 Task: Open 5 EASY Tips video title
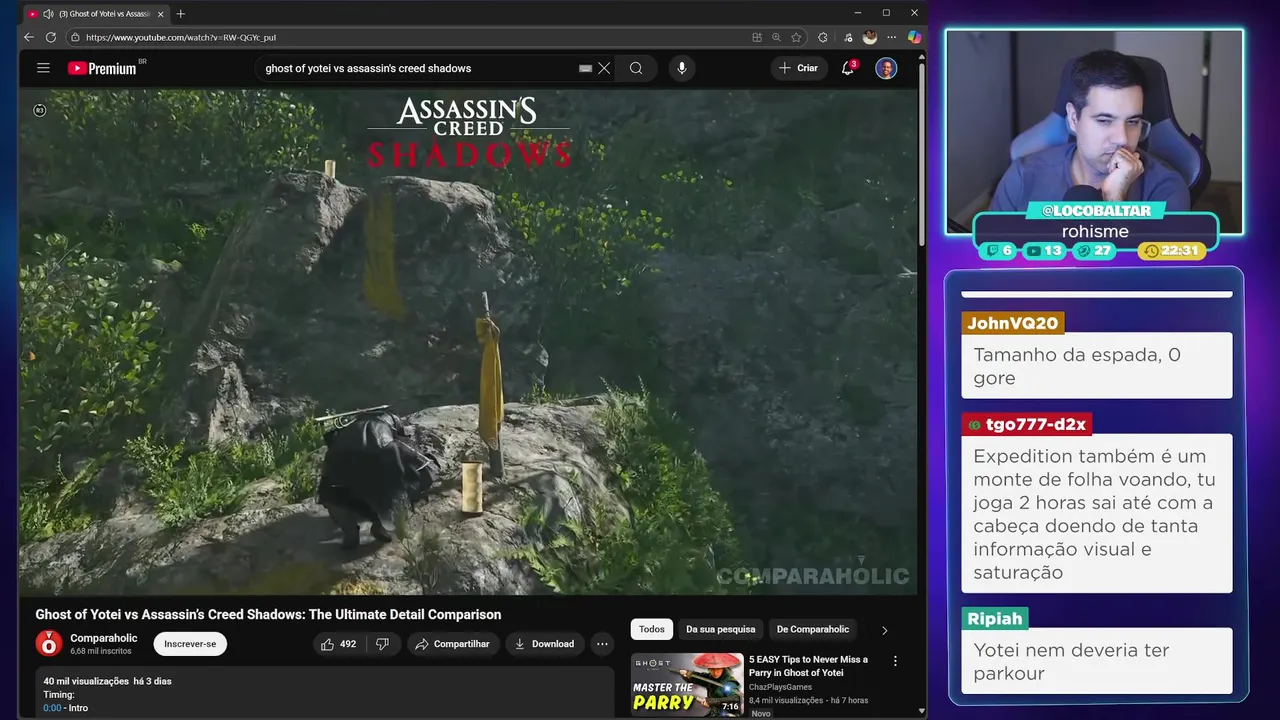coord(808,666)
